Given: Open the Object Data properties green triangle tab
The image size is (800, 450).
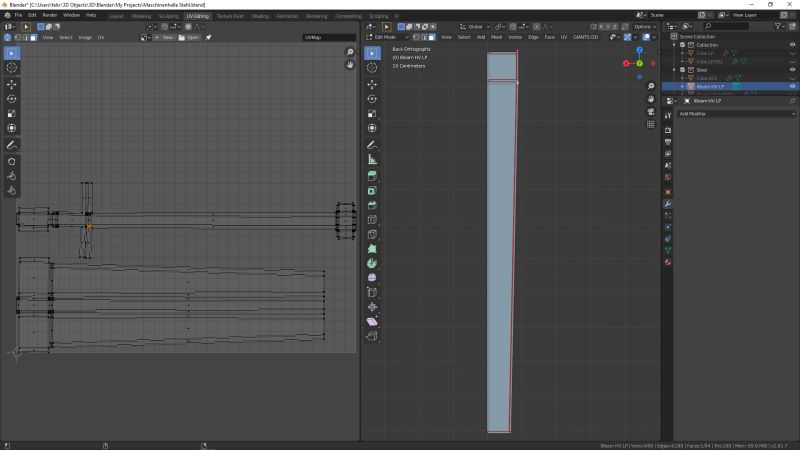Looking at the screenshot, I should click(x=668, y=251).
